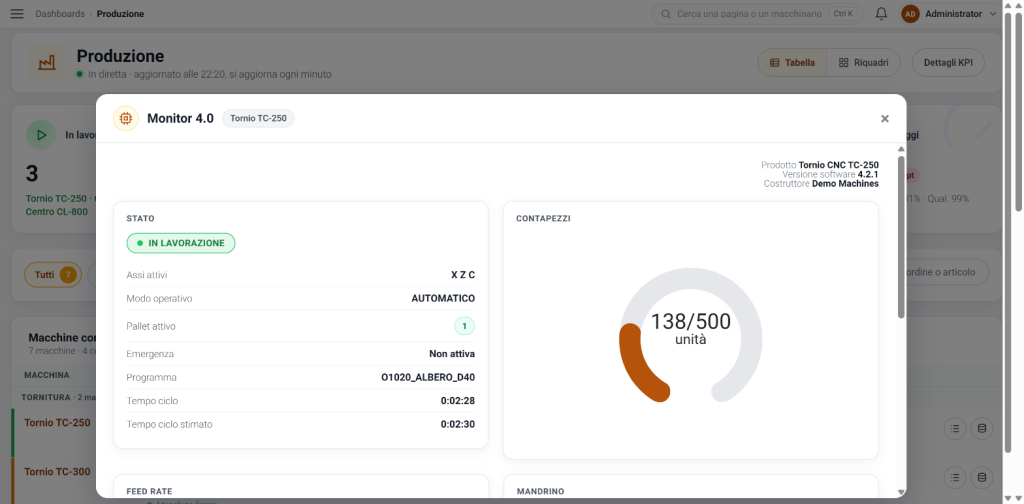Click the X Z C active axes value
The image size is (1024, 504).
tap(463, 275)
